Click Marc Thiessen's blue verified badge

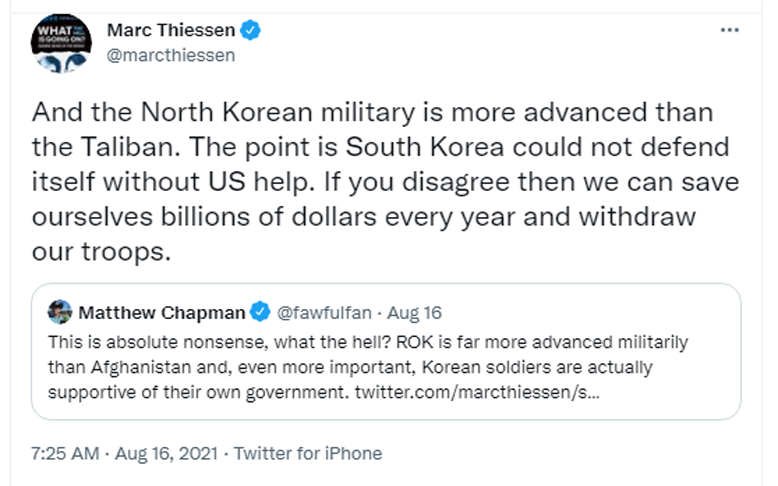pos(250,30)
